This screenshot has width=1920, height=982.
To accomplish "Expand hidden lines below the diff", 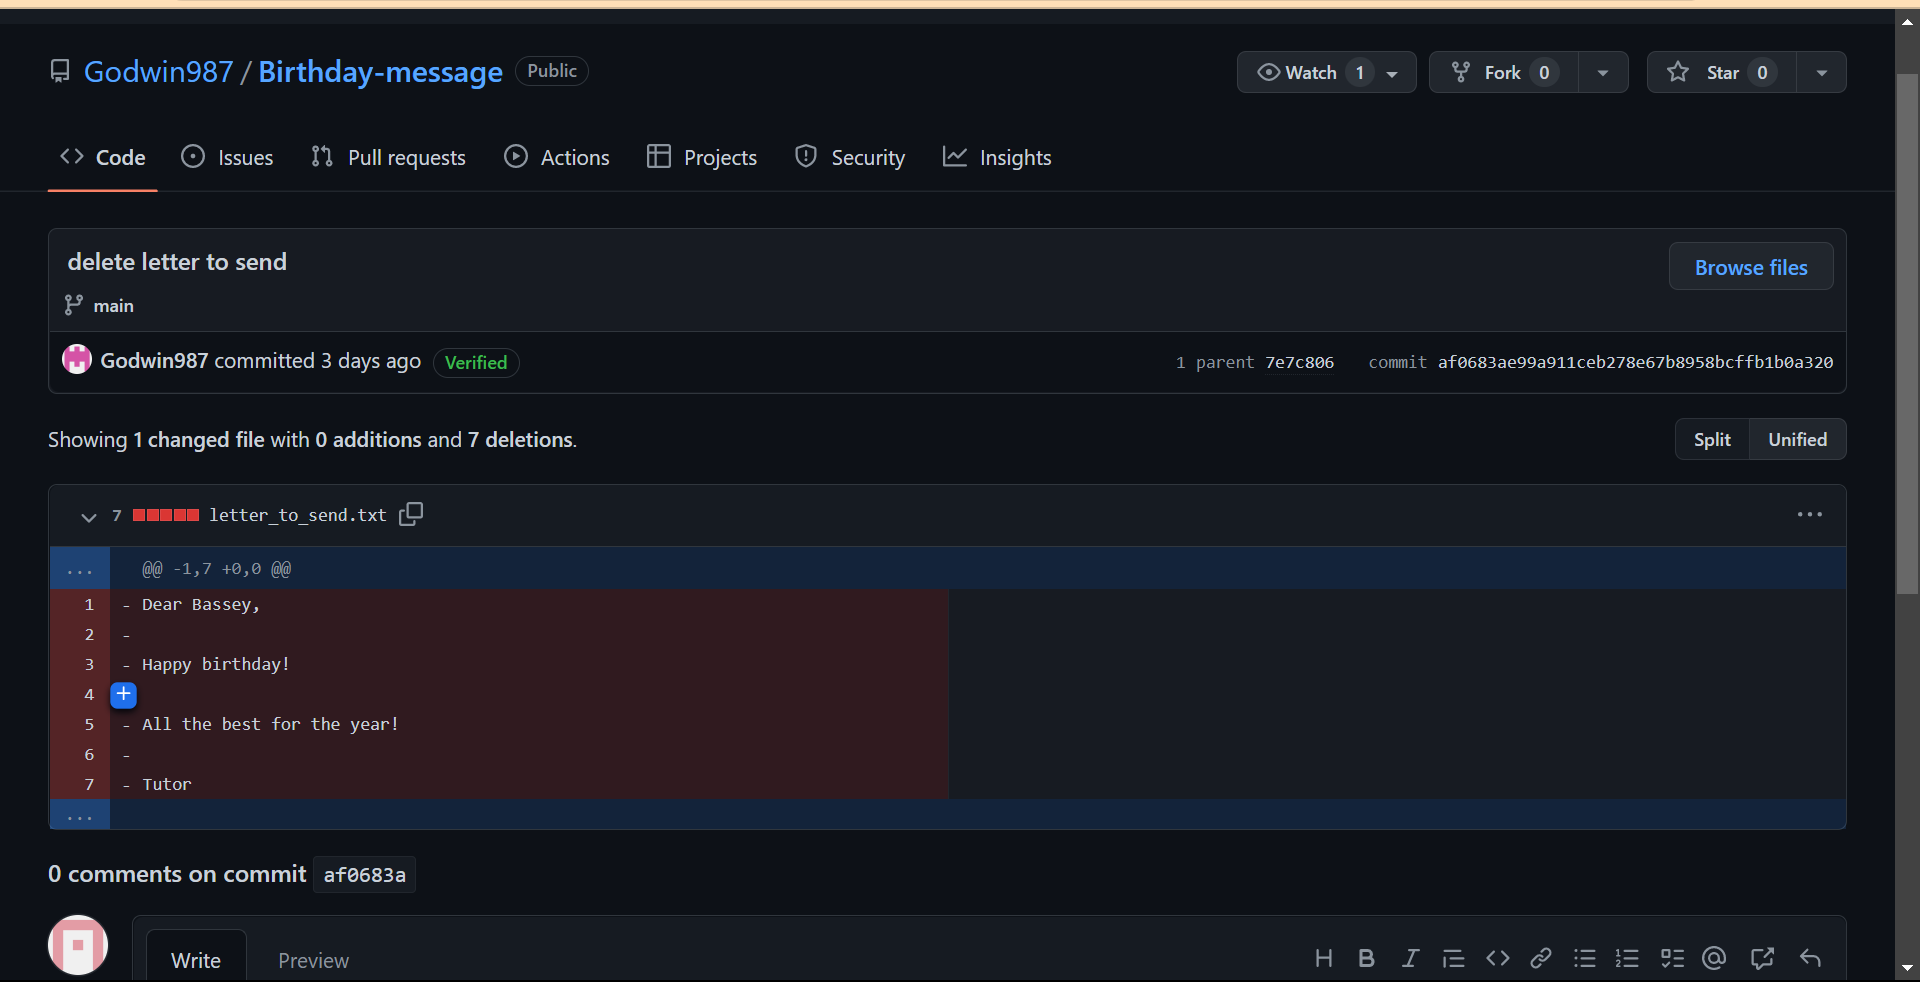I will [x=79, y=815].
